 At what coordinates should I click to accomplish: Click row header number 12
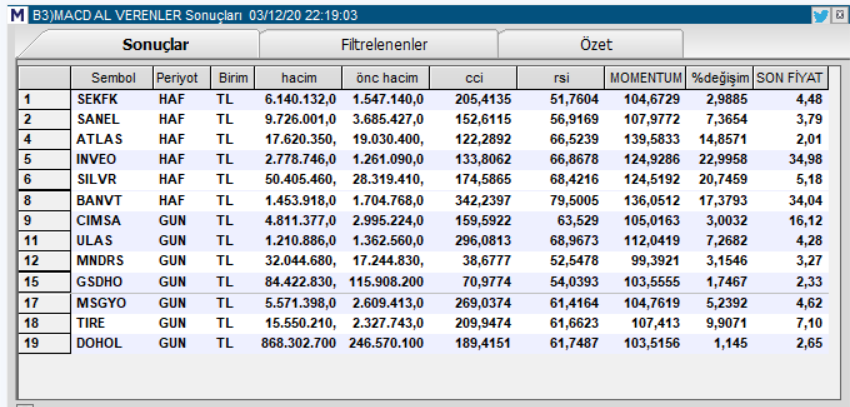click(44, 261)
